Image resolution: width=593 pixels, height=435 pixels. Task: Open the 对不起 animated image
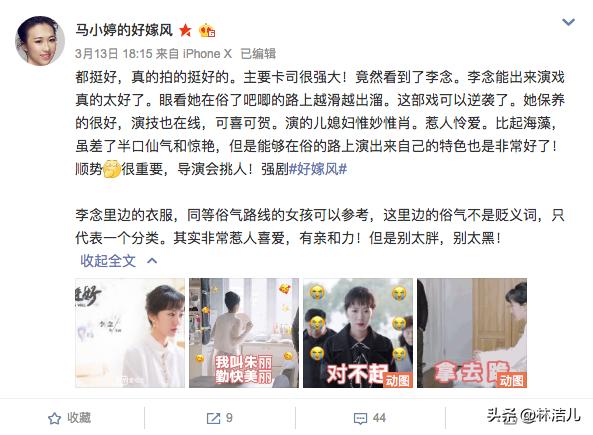(x=358, y=333)
